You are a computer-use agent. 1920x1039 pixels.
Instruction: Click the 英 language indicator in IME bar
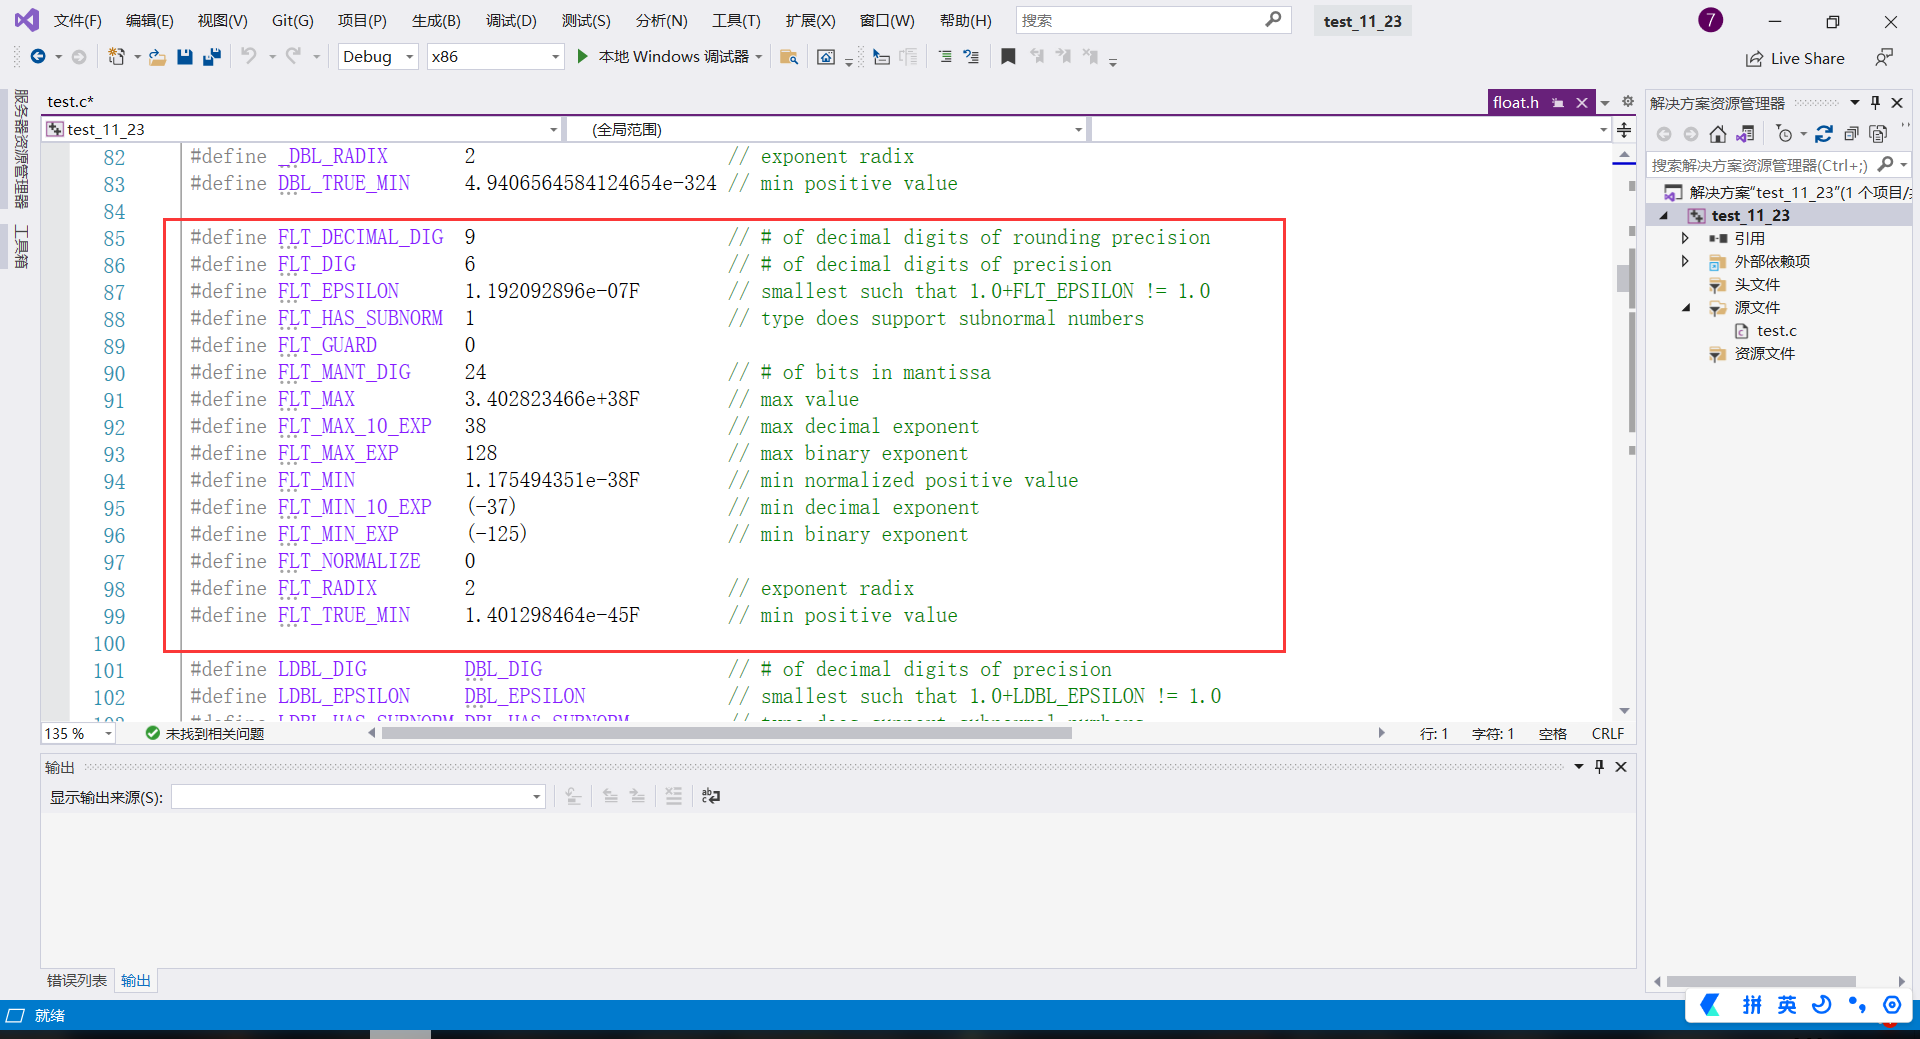pos(1787,1005)
